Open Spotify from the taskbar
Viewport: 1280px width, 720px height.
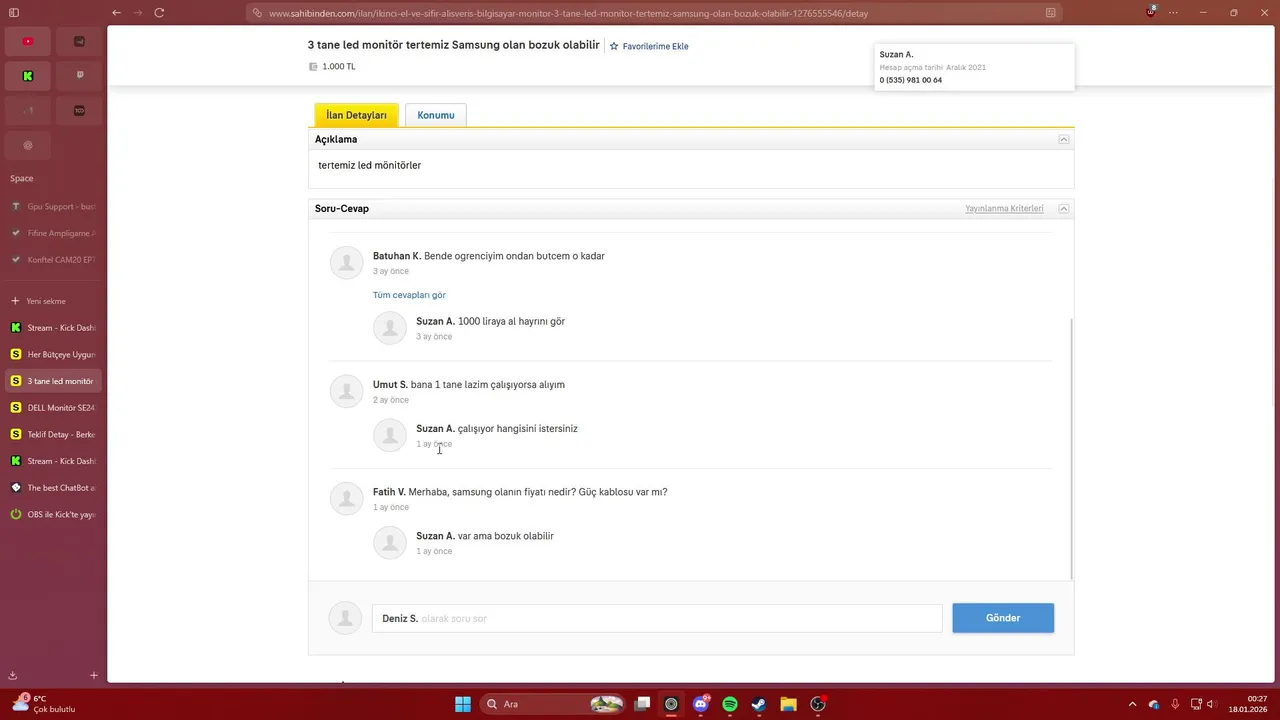(x=730, y=704)
